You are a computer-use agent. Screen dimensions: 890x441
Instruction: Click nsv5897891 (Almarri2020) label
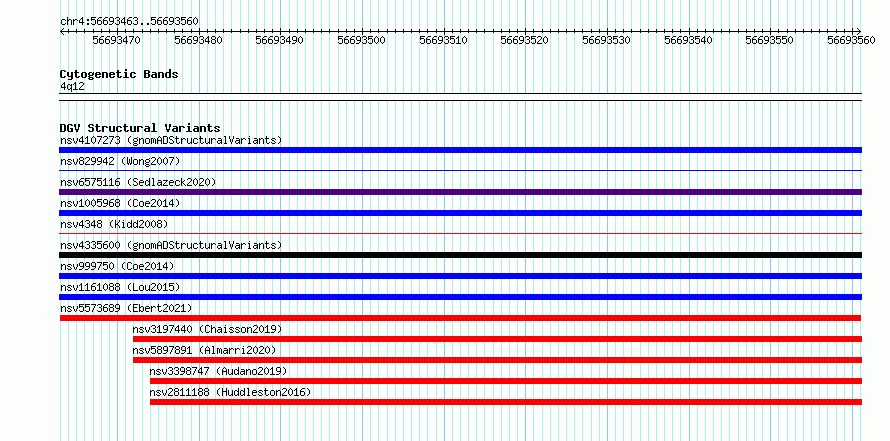point(204,350)
